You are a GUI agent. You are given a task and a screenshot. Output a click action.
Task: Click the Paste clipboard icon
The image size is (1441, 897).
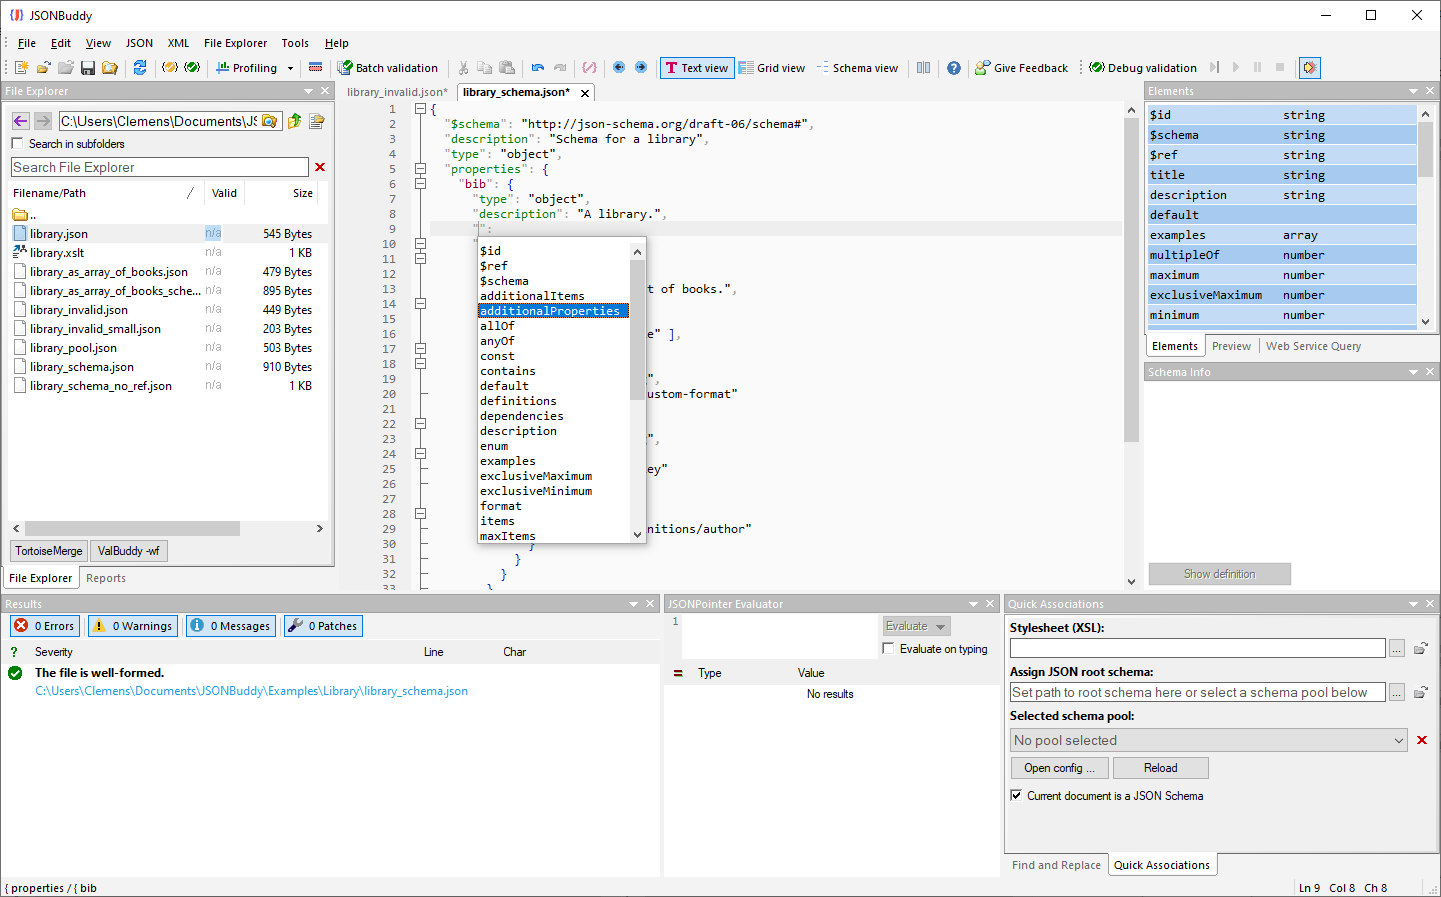tap(507, 67)
